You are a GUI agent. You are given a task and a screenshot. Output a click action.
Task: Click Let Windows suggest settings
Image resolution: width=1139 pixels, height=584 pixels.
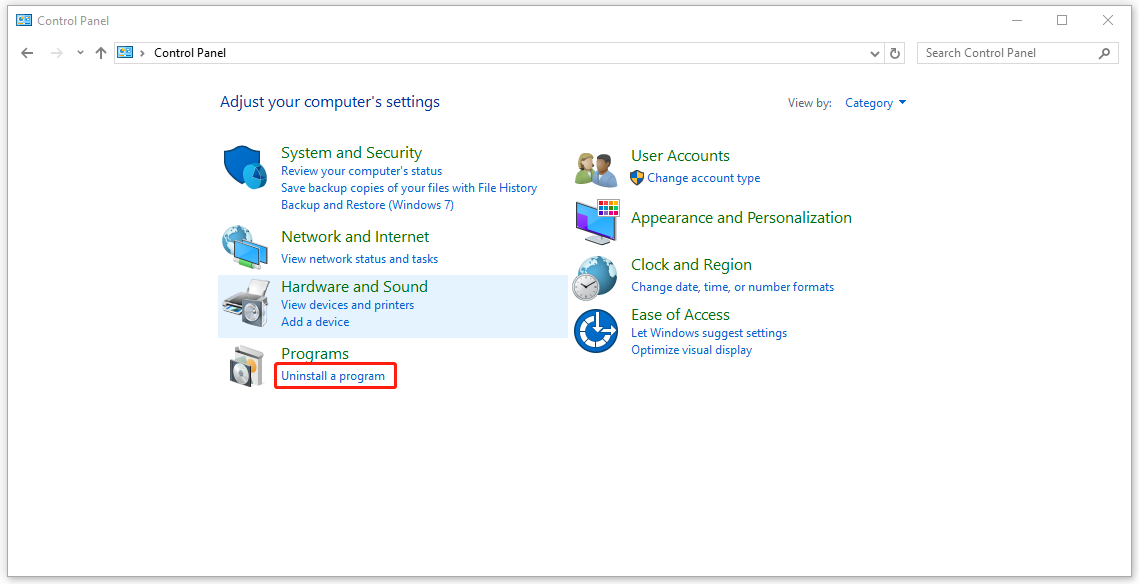coord(709,333)
